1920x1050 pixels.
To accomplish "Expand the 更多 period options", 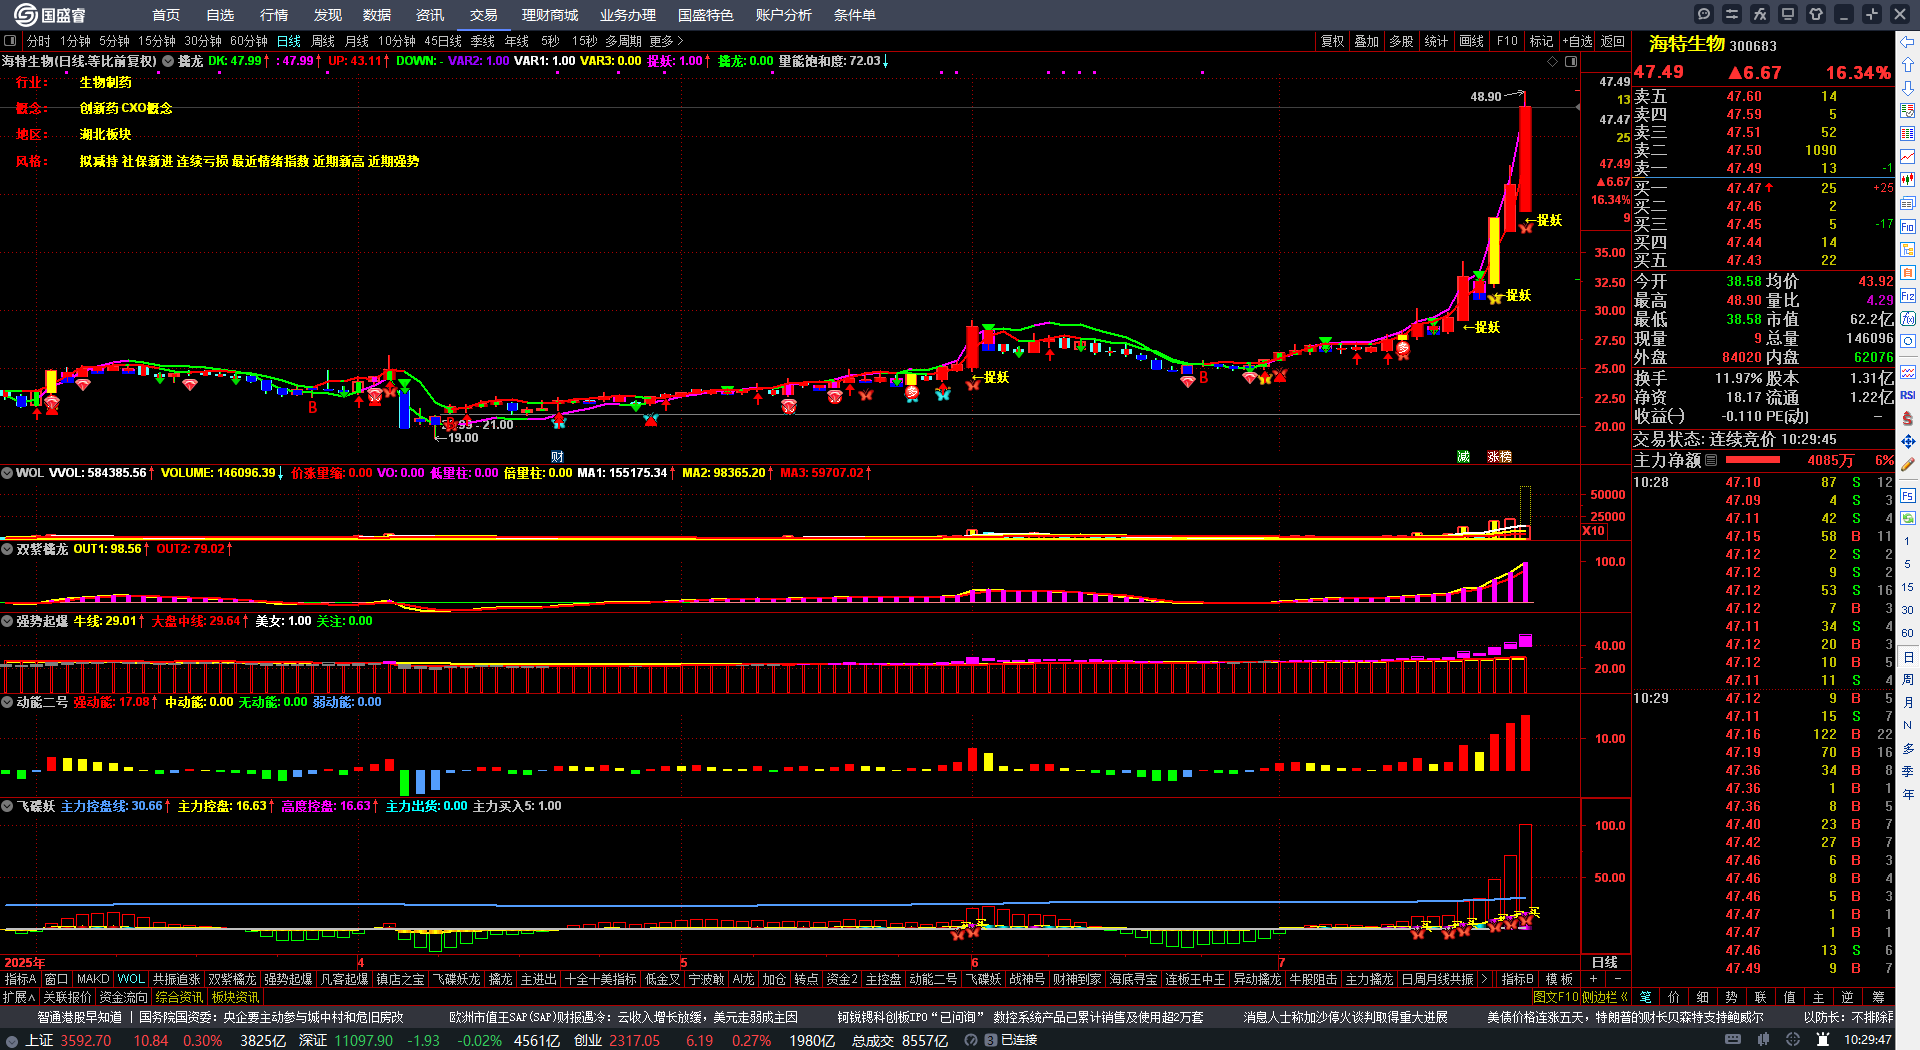I will pos(666,41).
